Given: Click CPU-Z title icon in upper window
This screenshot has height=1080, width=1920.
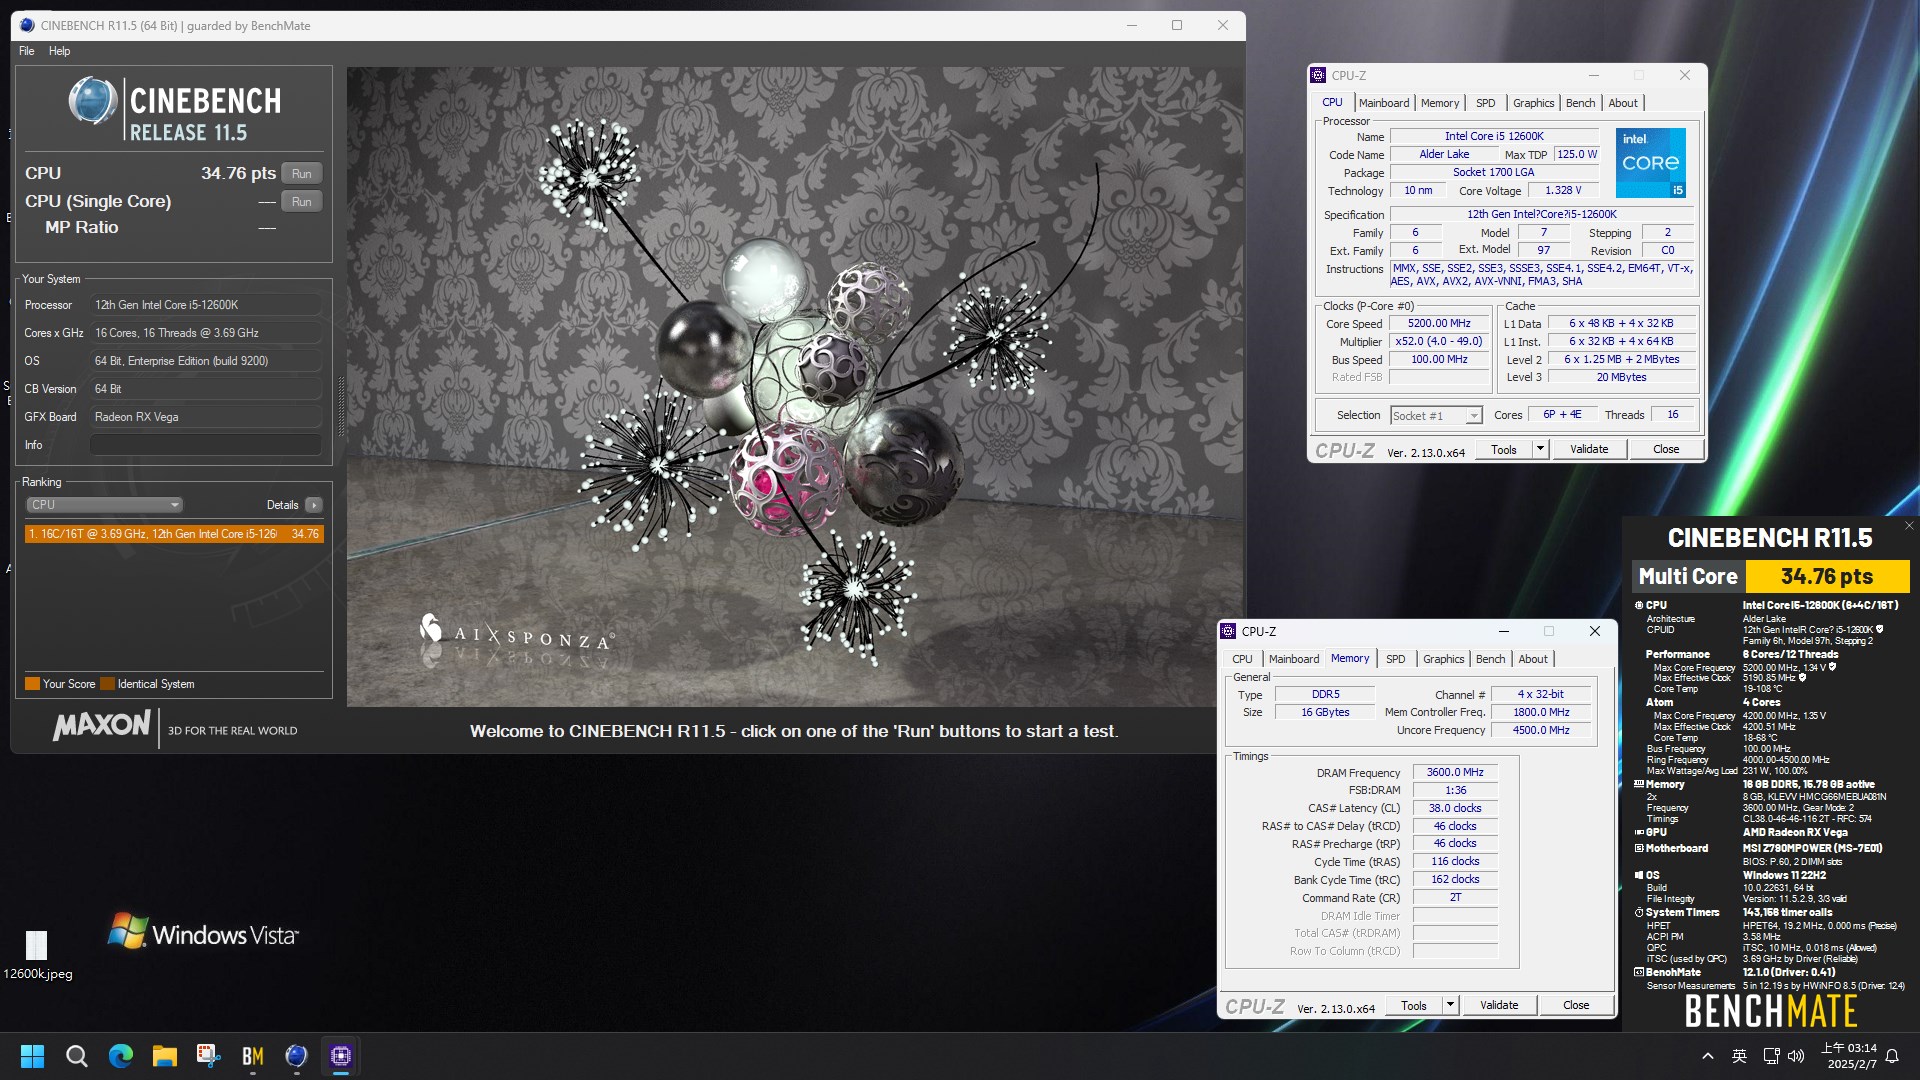Looking at the screenshot, I should coord(1318,75).
